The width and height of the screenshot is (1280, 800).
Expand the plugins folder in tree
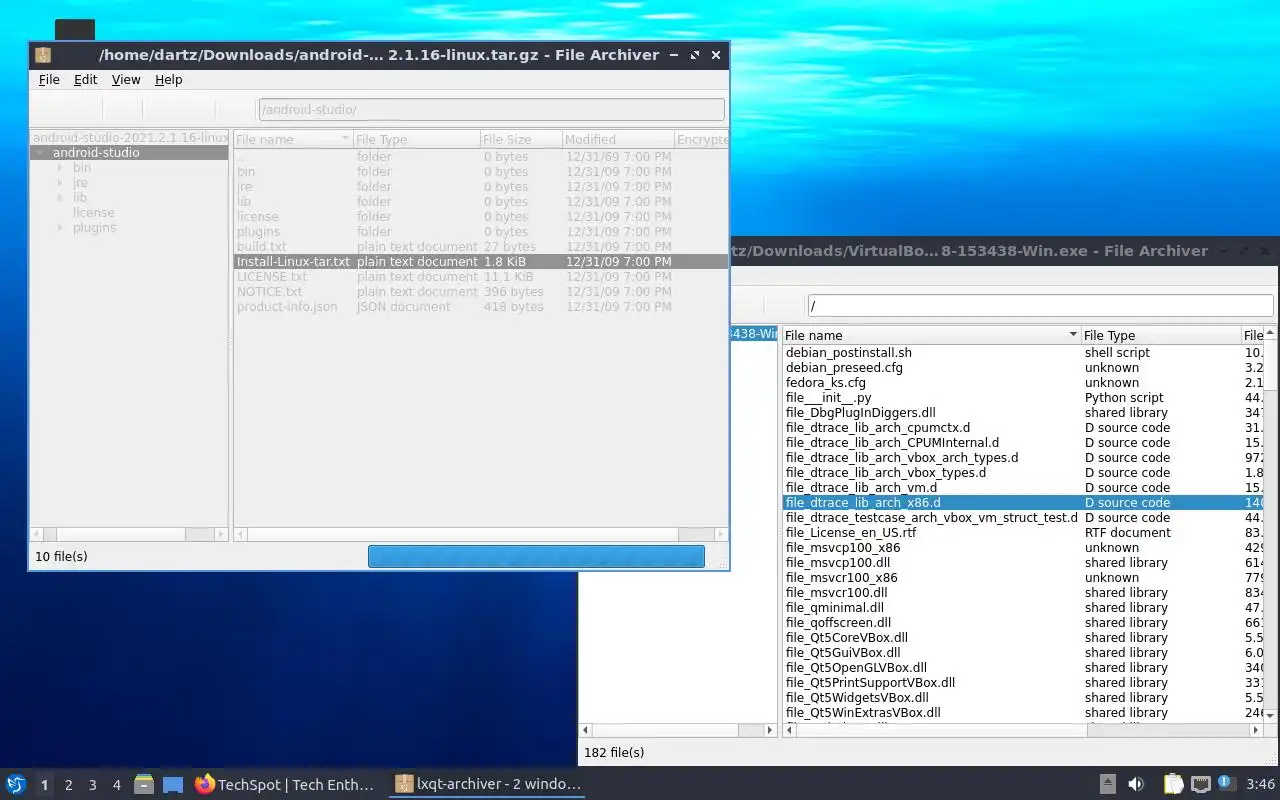tap(60, 228)
